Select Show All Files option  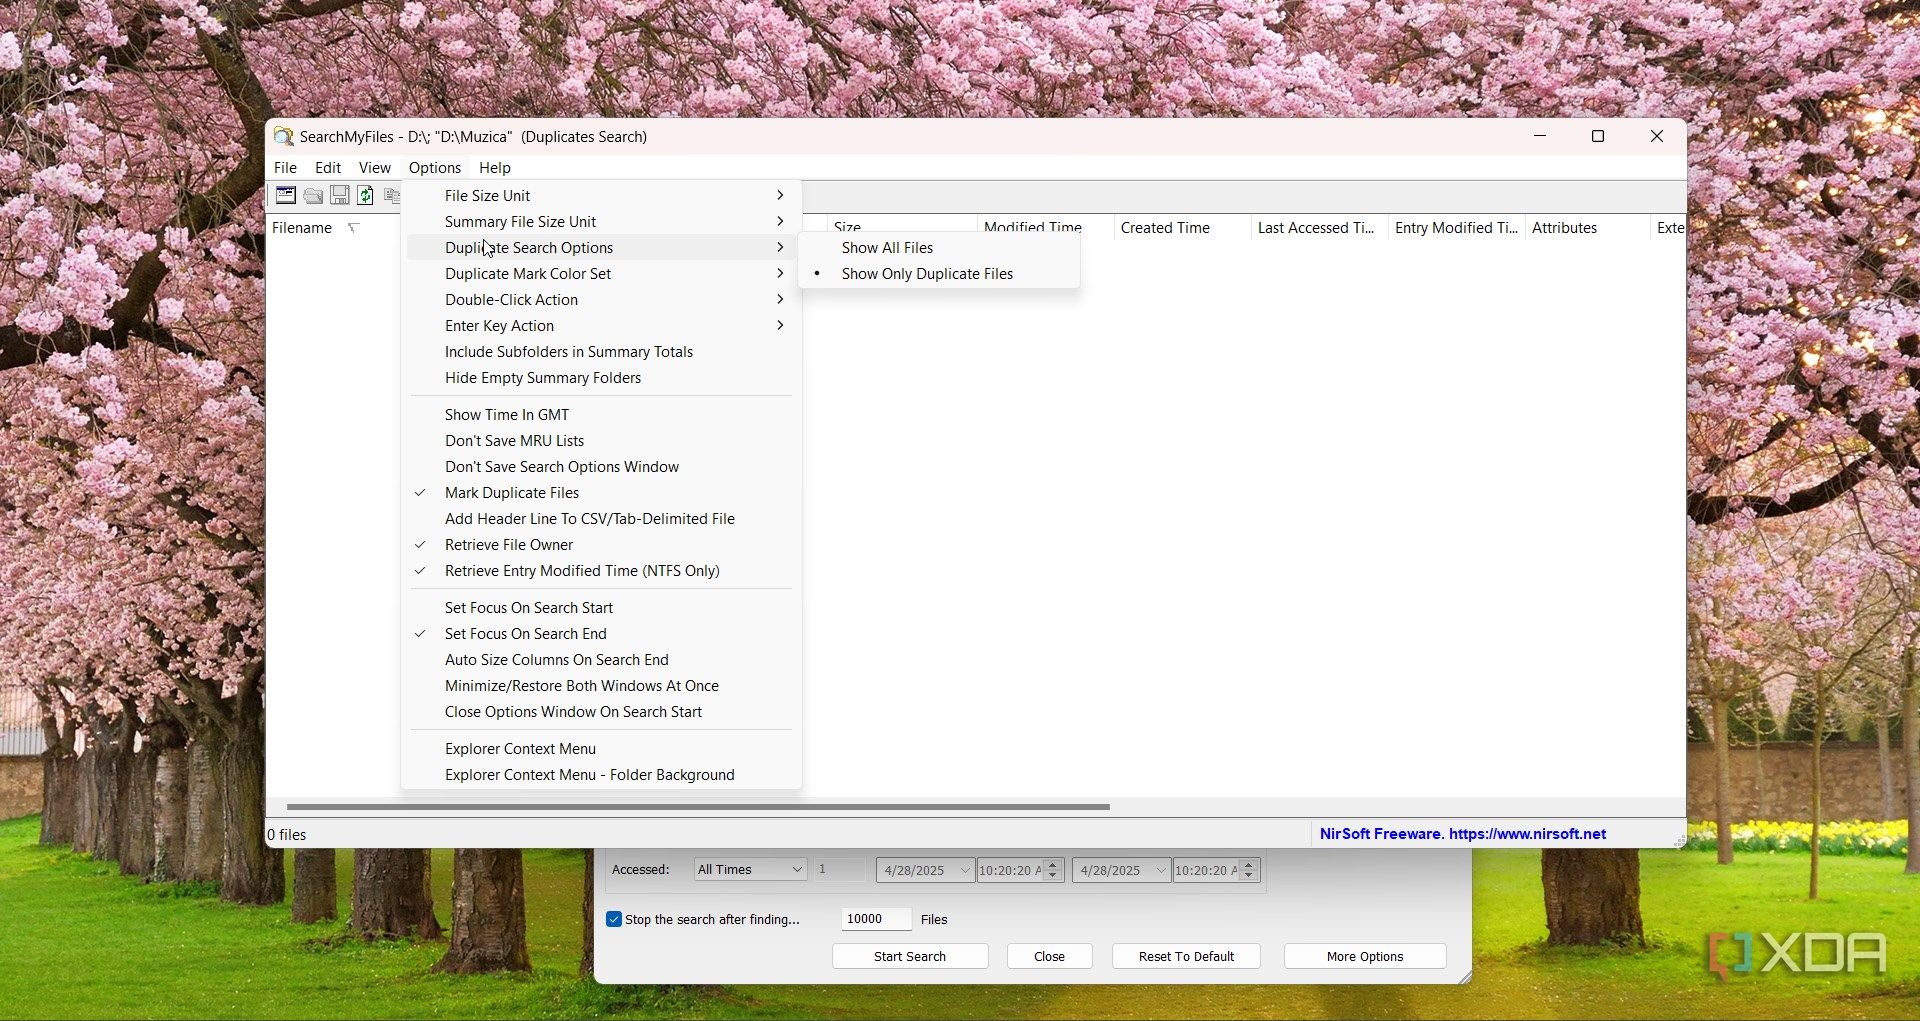(939, 248)
